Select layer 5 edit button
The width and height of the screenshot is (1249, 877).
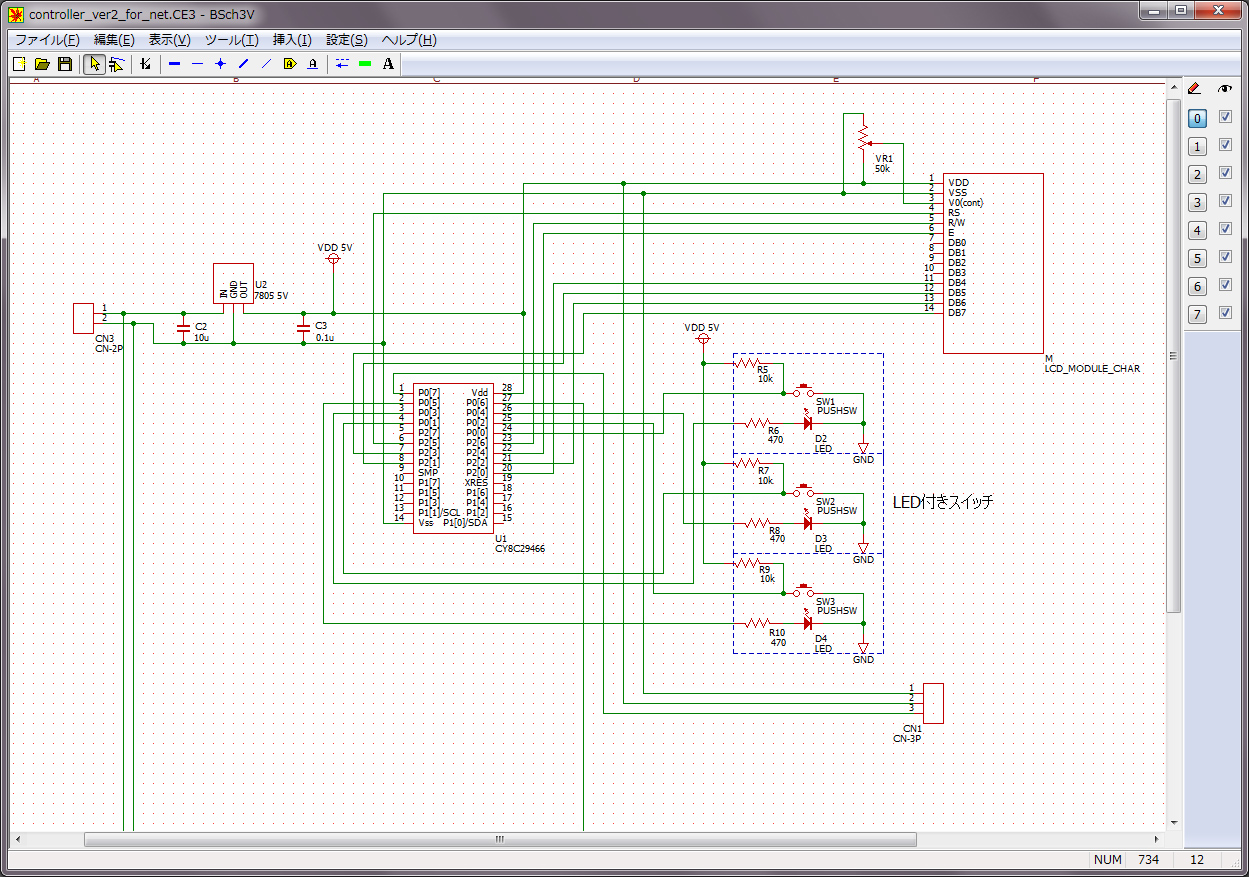(1197, 259)
